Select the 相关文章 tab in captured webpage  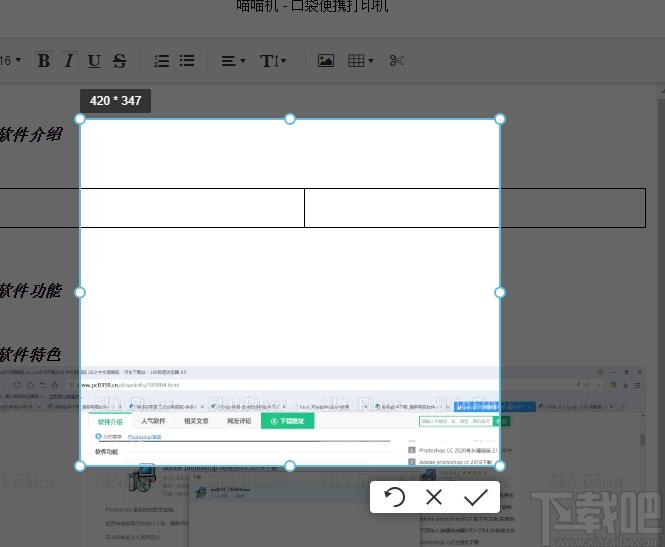(196, 421)
